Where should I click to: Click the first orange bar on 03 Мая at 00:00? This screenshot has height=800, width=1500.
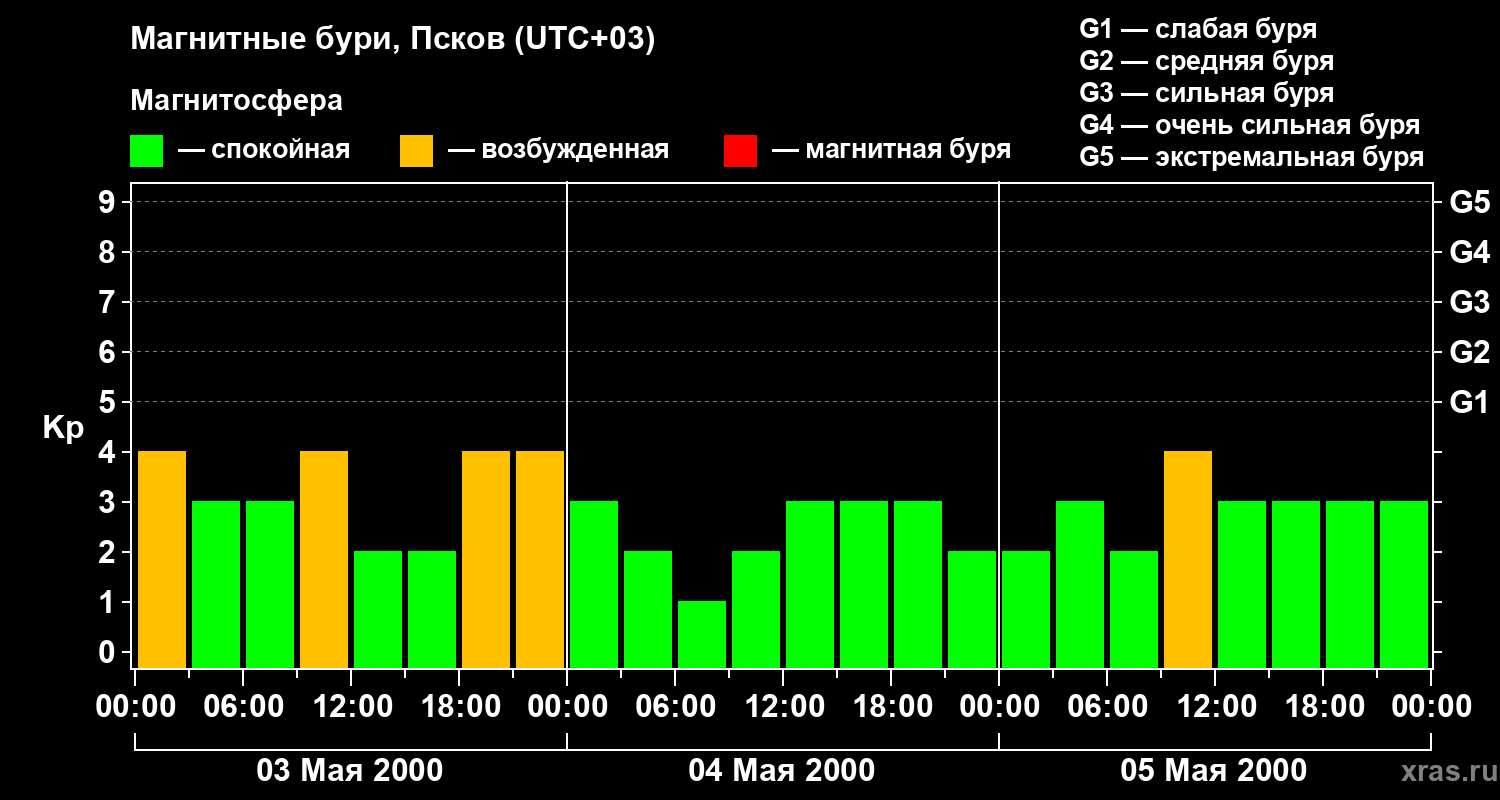point(162,559)
